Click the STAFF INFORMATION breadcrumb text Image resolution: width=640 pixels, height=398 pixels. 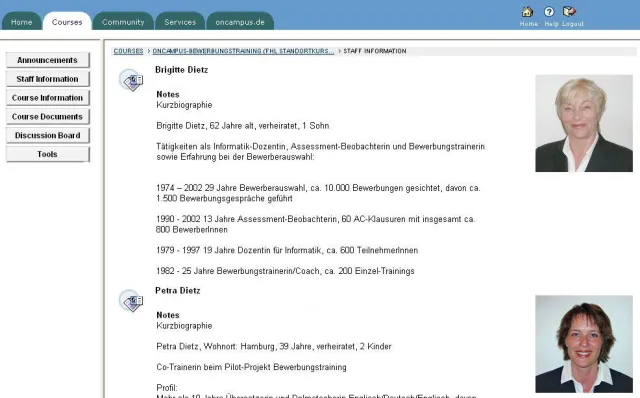pyautogui.click(x=375, y=51)
